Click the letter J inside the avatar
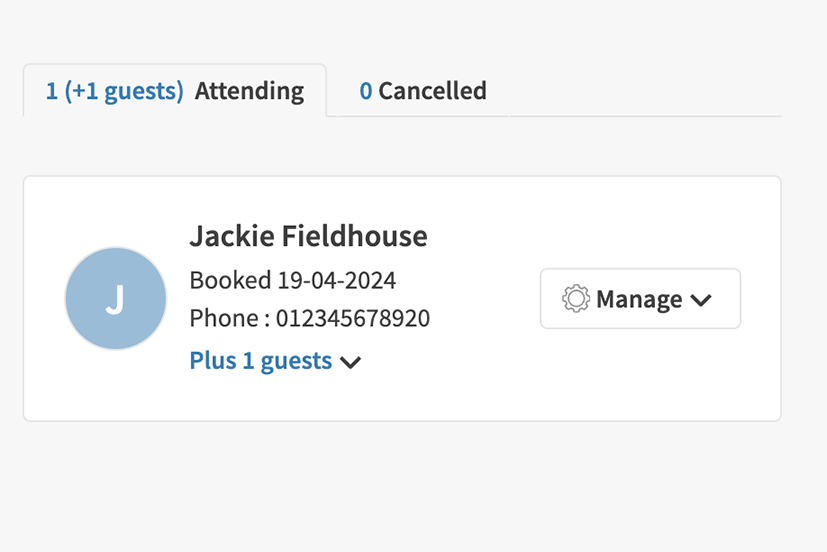 pyautogui.click(x=115, y=299)
